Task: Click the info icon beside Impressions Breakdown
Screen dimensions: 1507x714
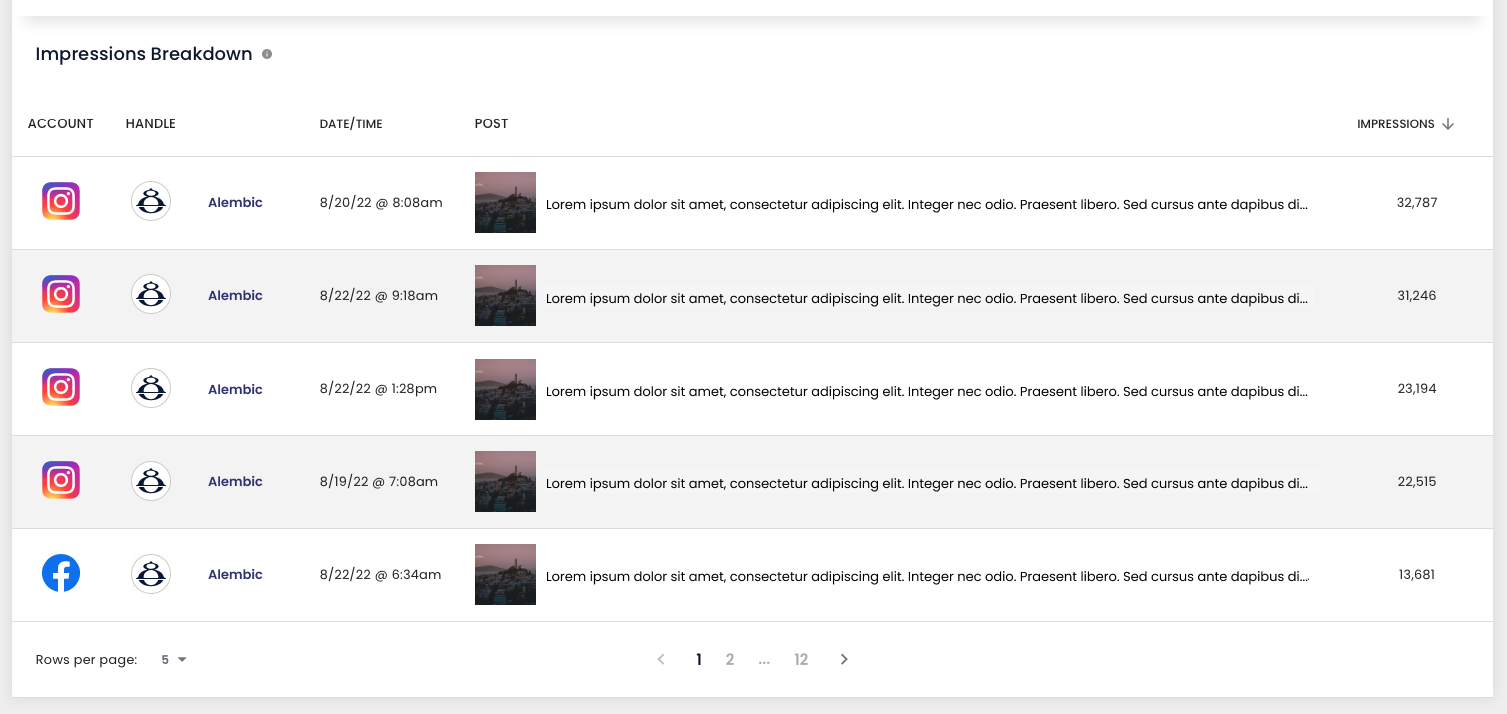Action: [267, 54]
